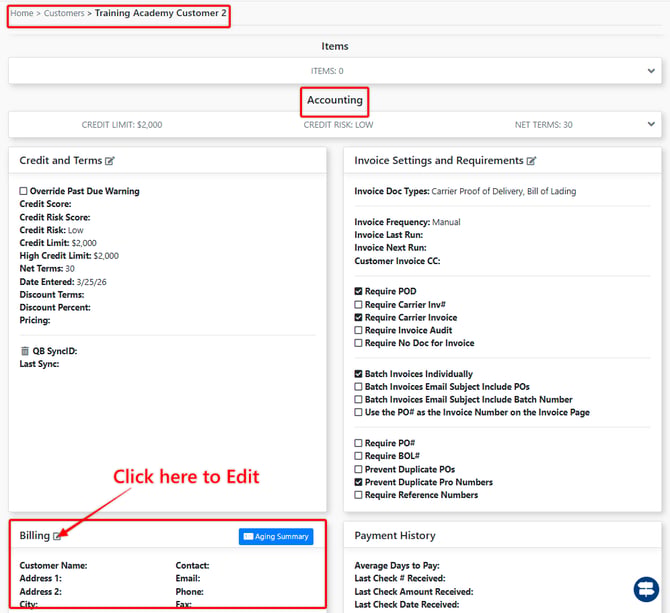Screen dimensions: 670x613
Task: Enable Batch Invoices Email Subject Include Batch Number
Action: [x=359, y=399]
